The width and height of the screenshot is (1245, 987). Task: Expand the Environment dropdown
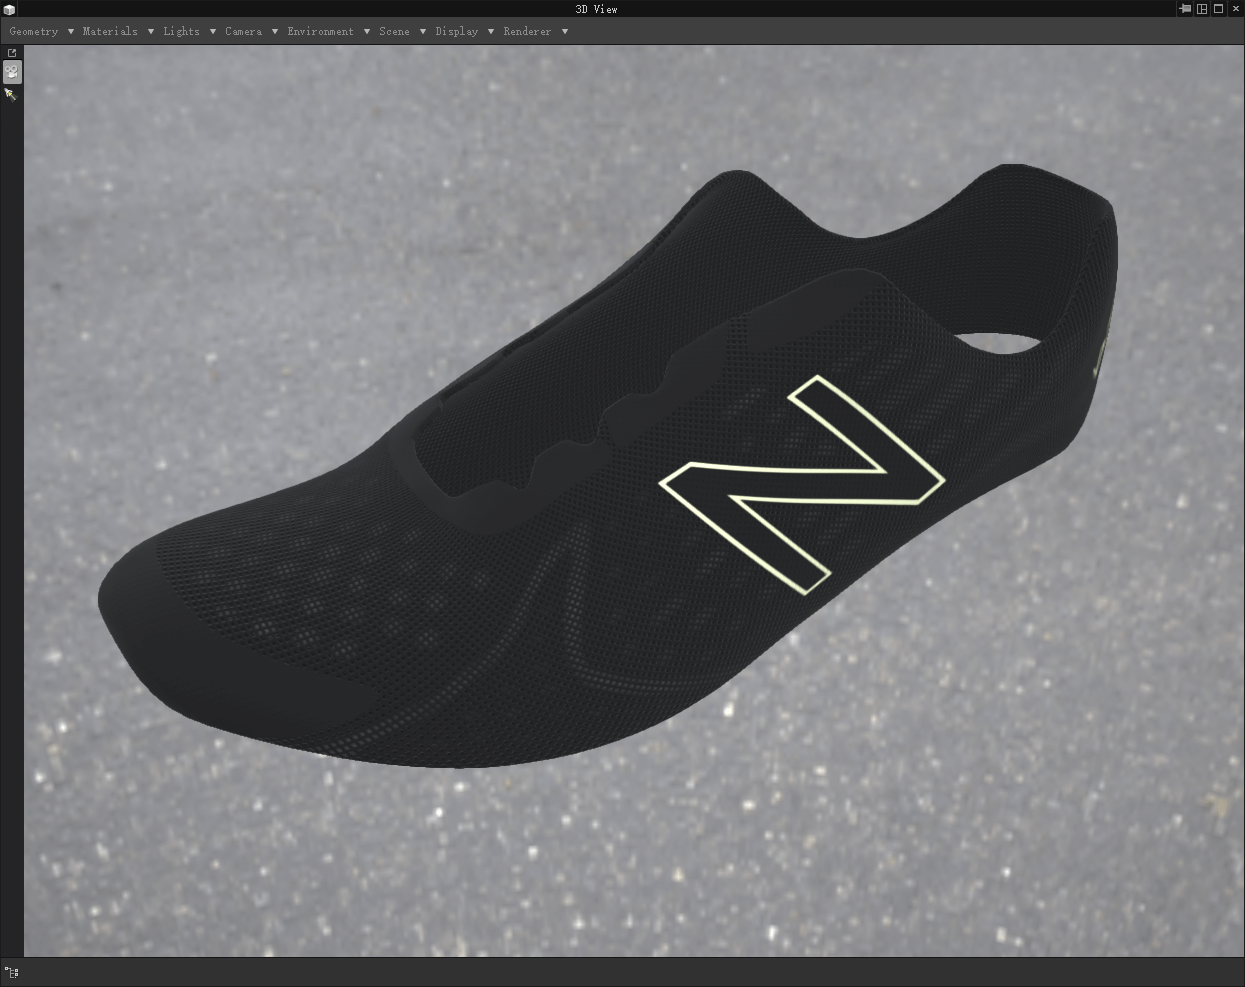328,31
